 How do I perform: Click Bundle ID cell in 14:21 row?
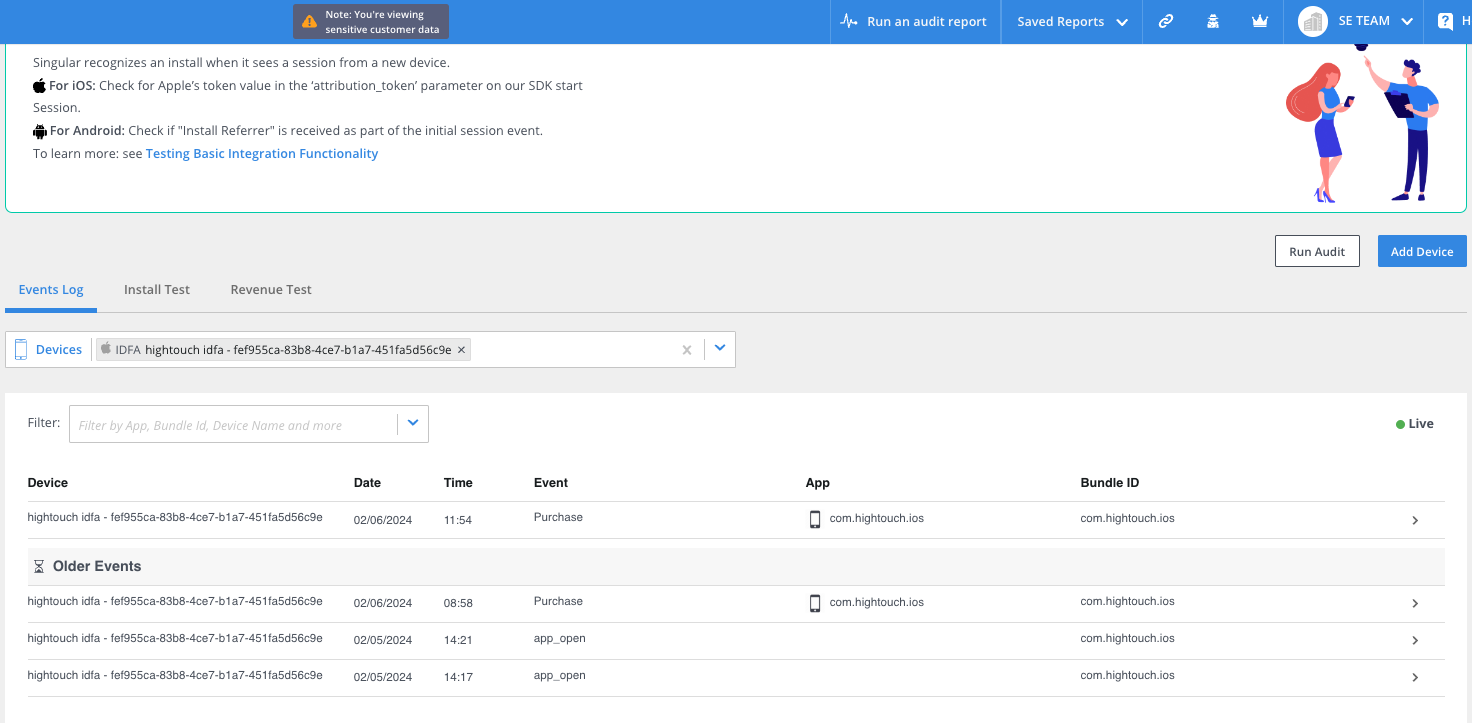[1128, 638]
